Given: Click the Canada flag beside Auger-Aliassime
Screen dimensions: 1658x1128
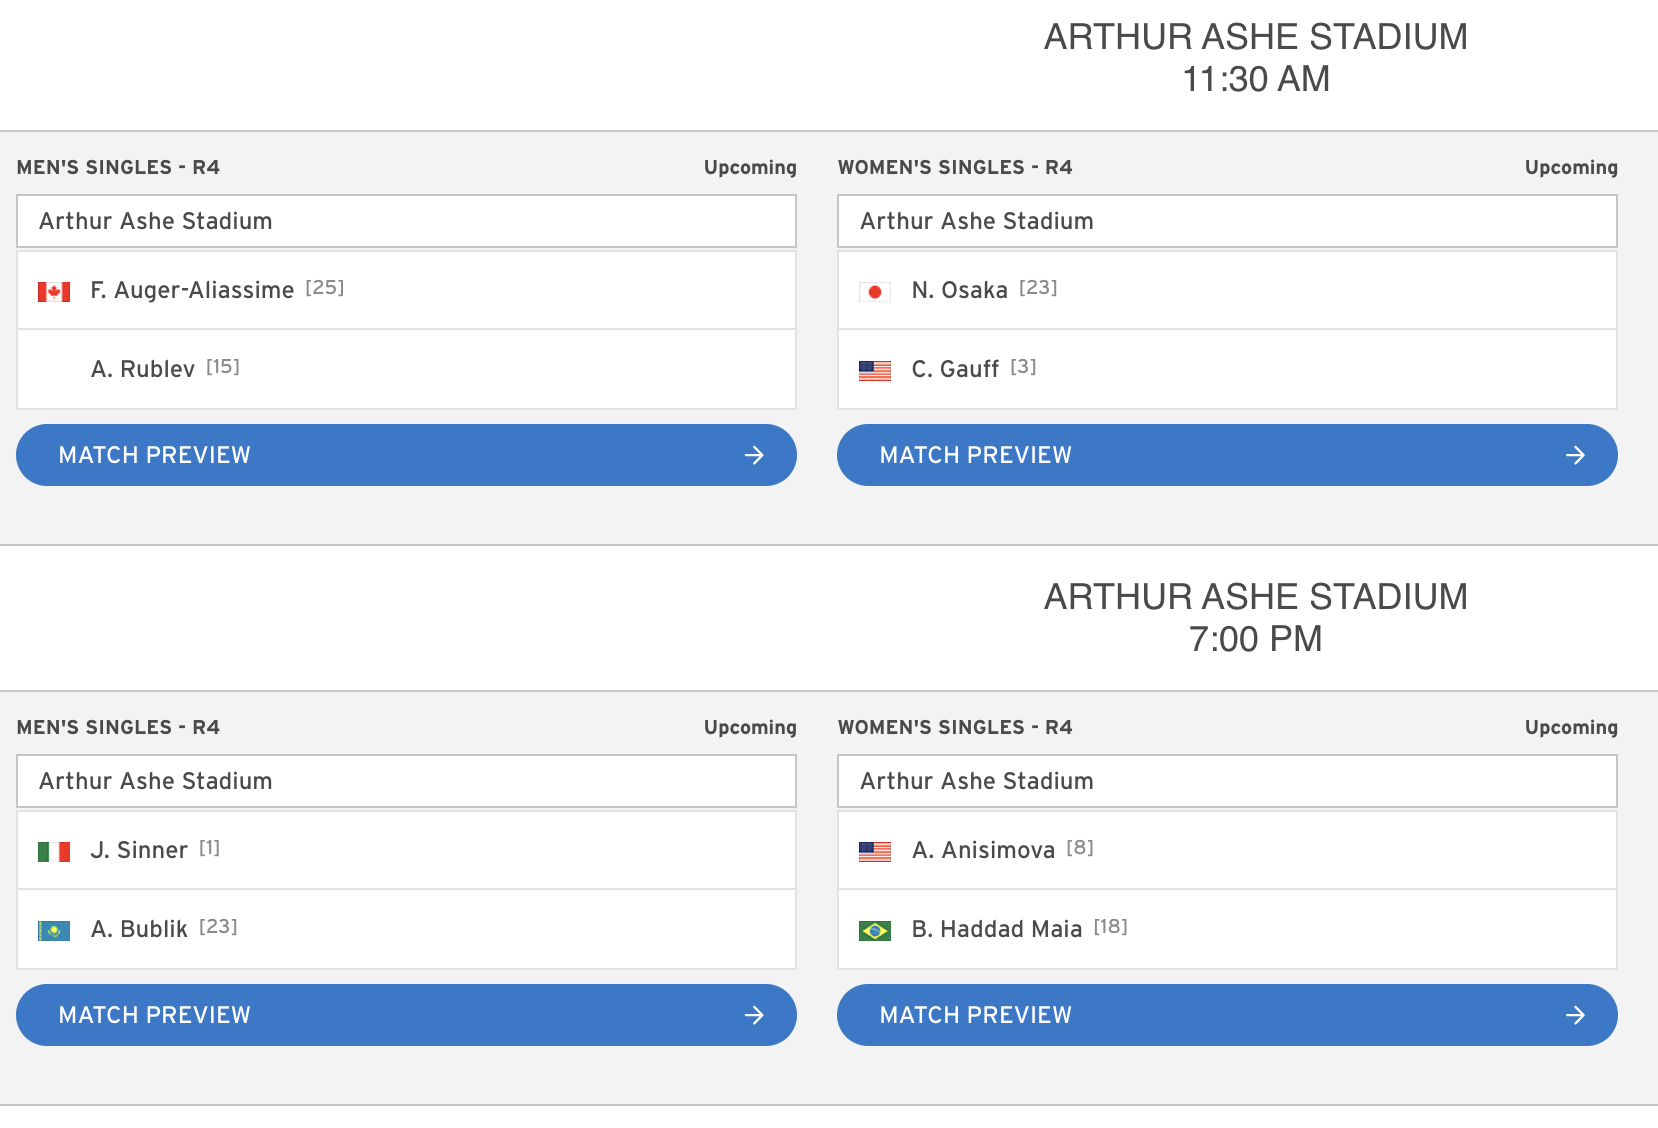Looking at the screenshot, I should (54, 292).
